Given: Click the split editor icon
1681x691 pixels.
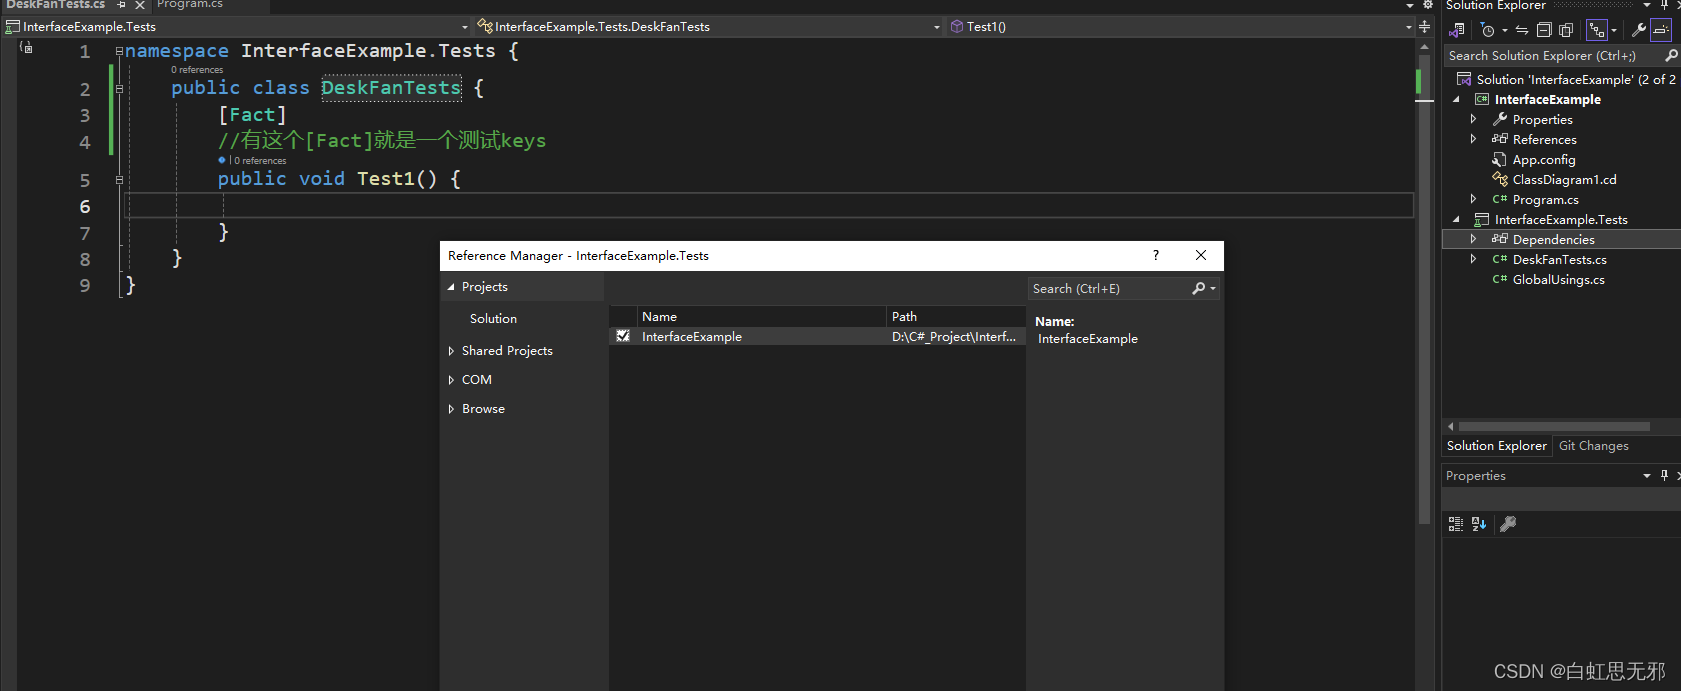Looking at the screenshot, I should pos(1424,27).
